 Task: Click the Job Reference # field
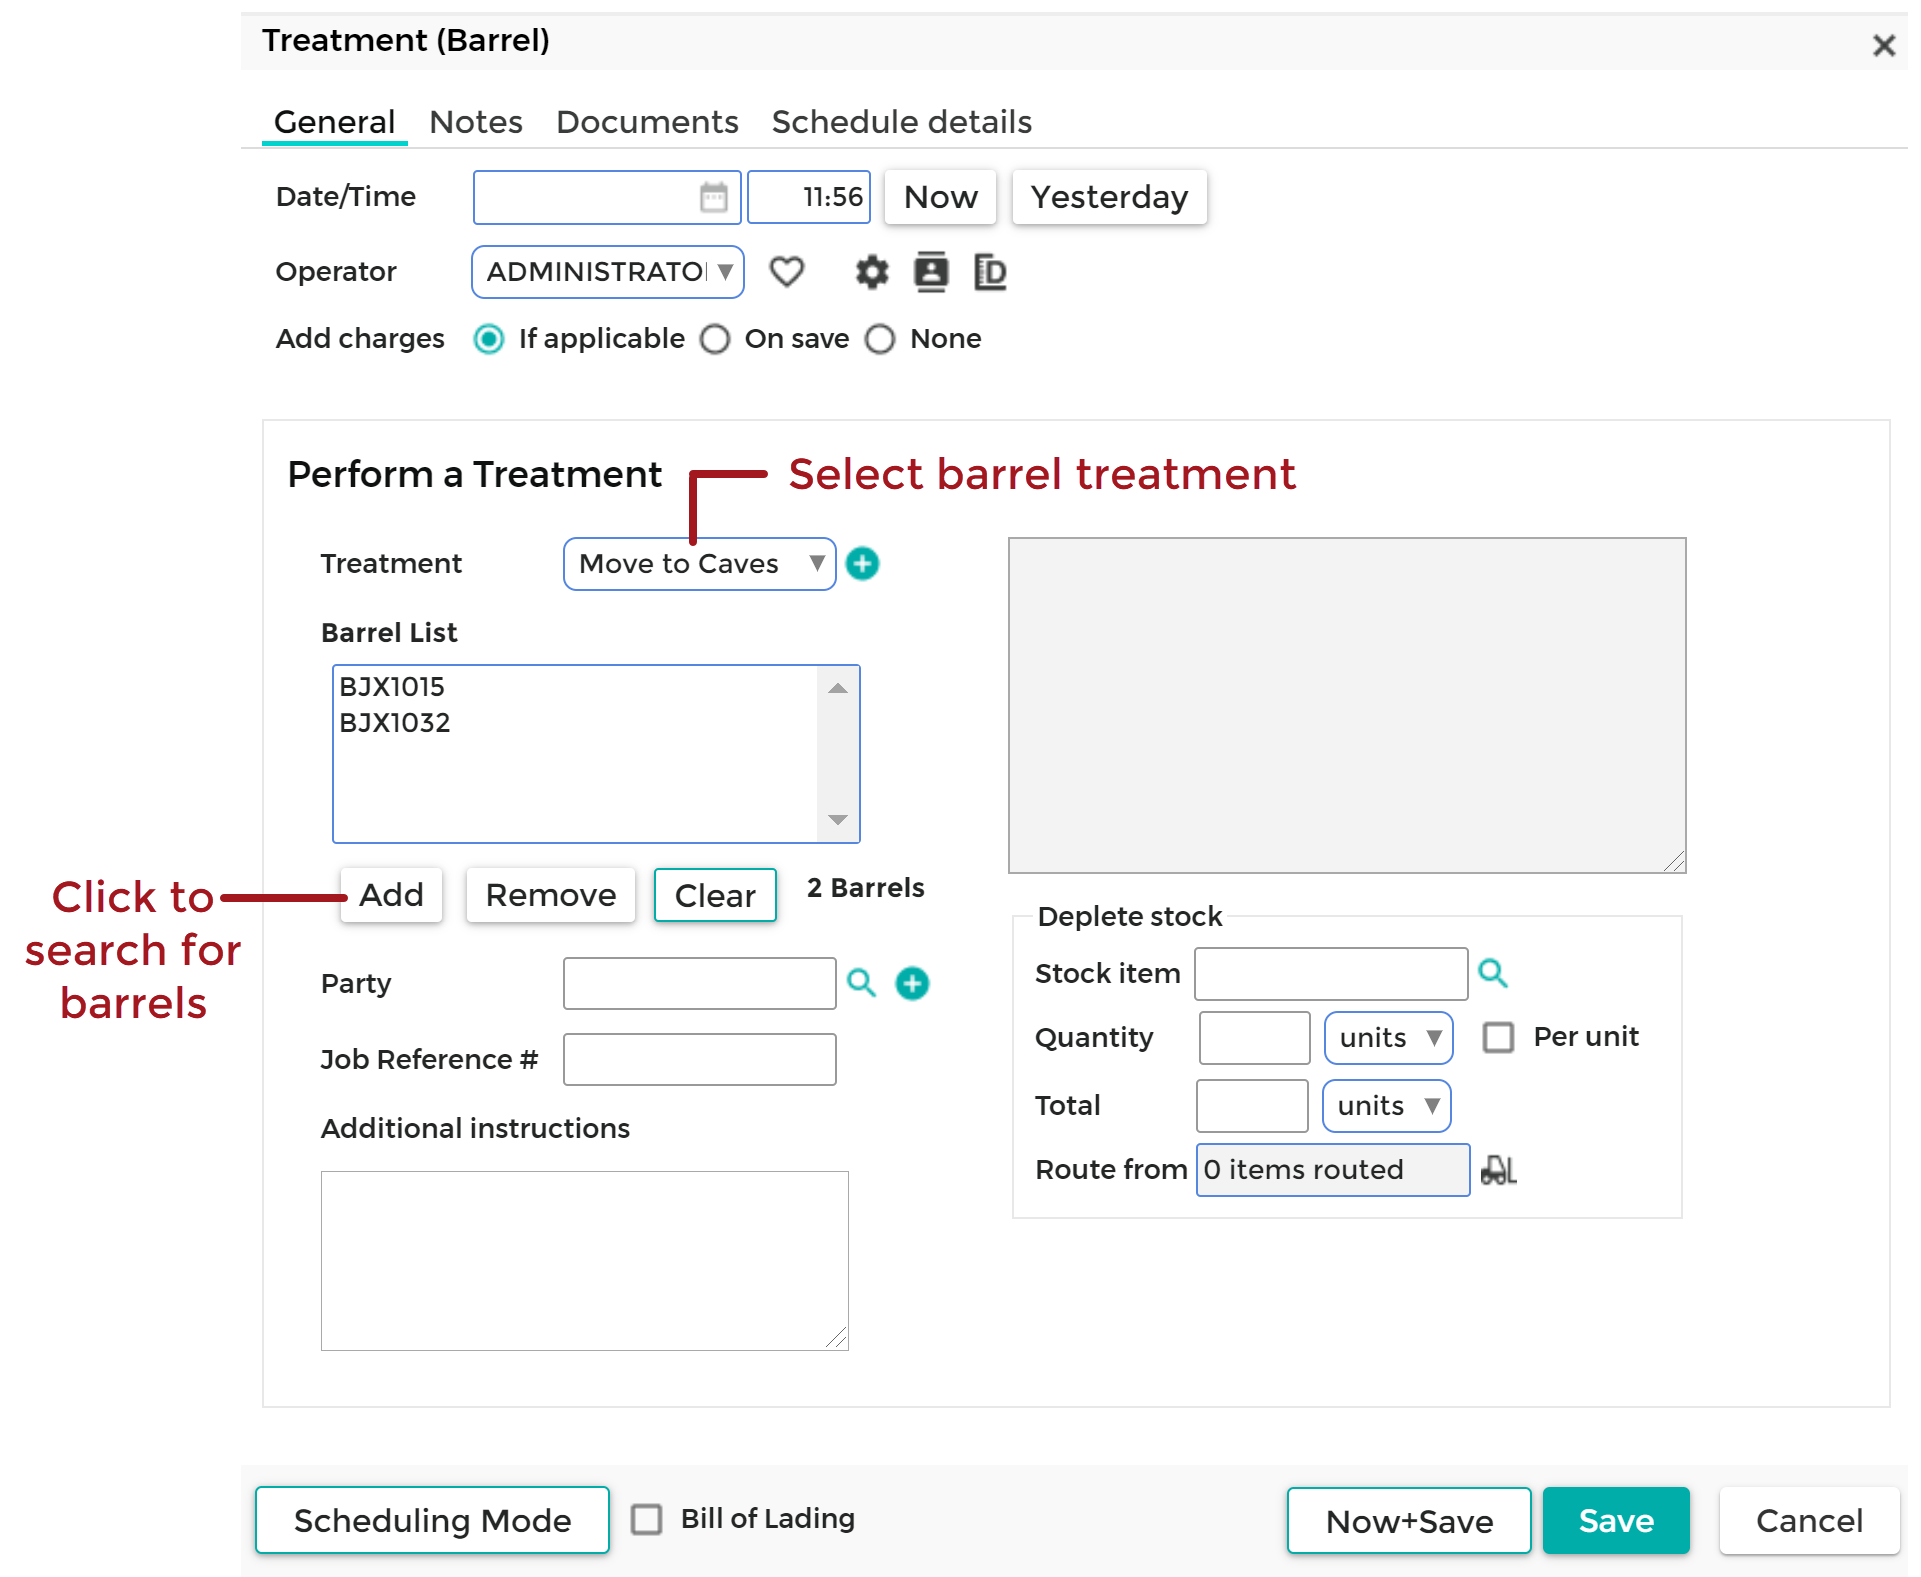(700, 1060)
